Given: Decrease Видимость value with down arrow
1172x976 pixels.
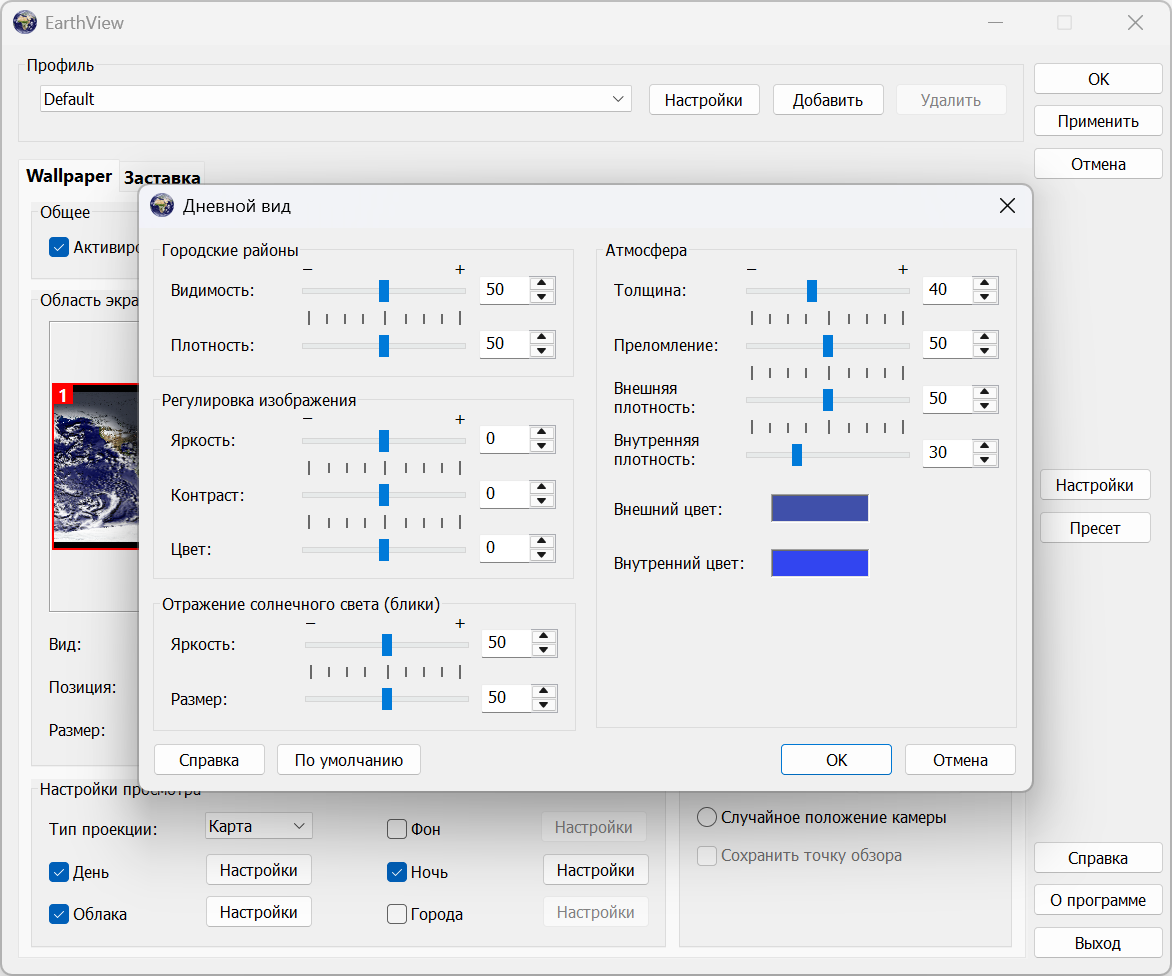Looking at the screenshot, I should 542,297.
